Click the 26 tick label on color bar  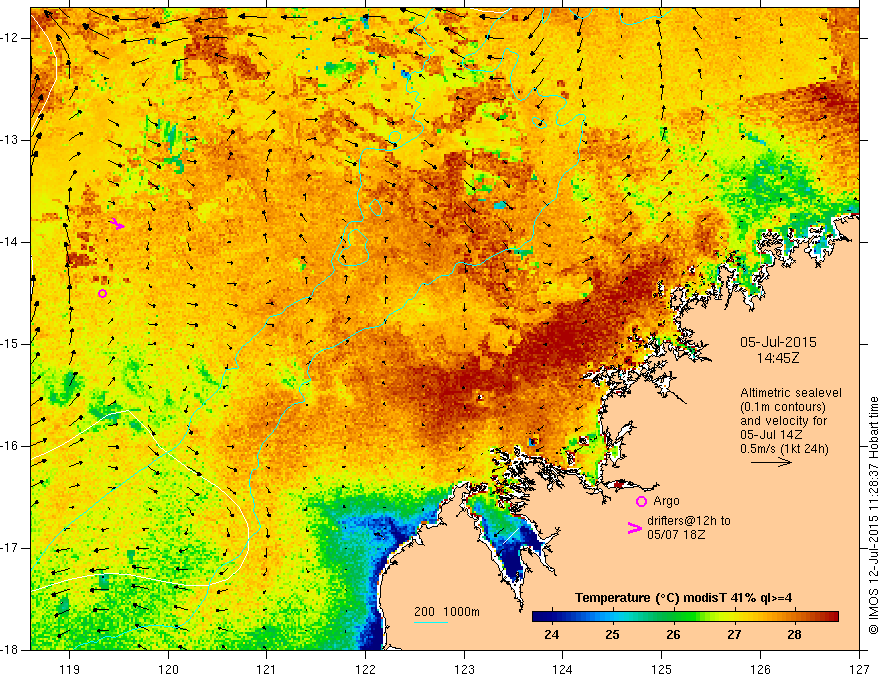[673, 635]
